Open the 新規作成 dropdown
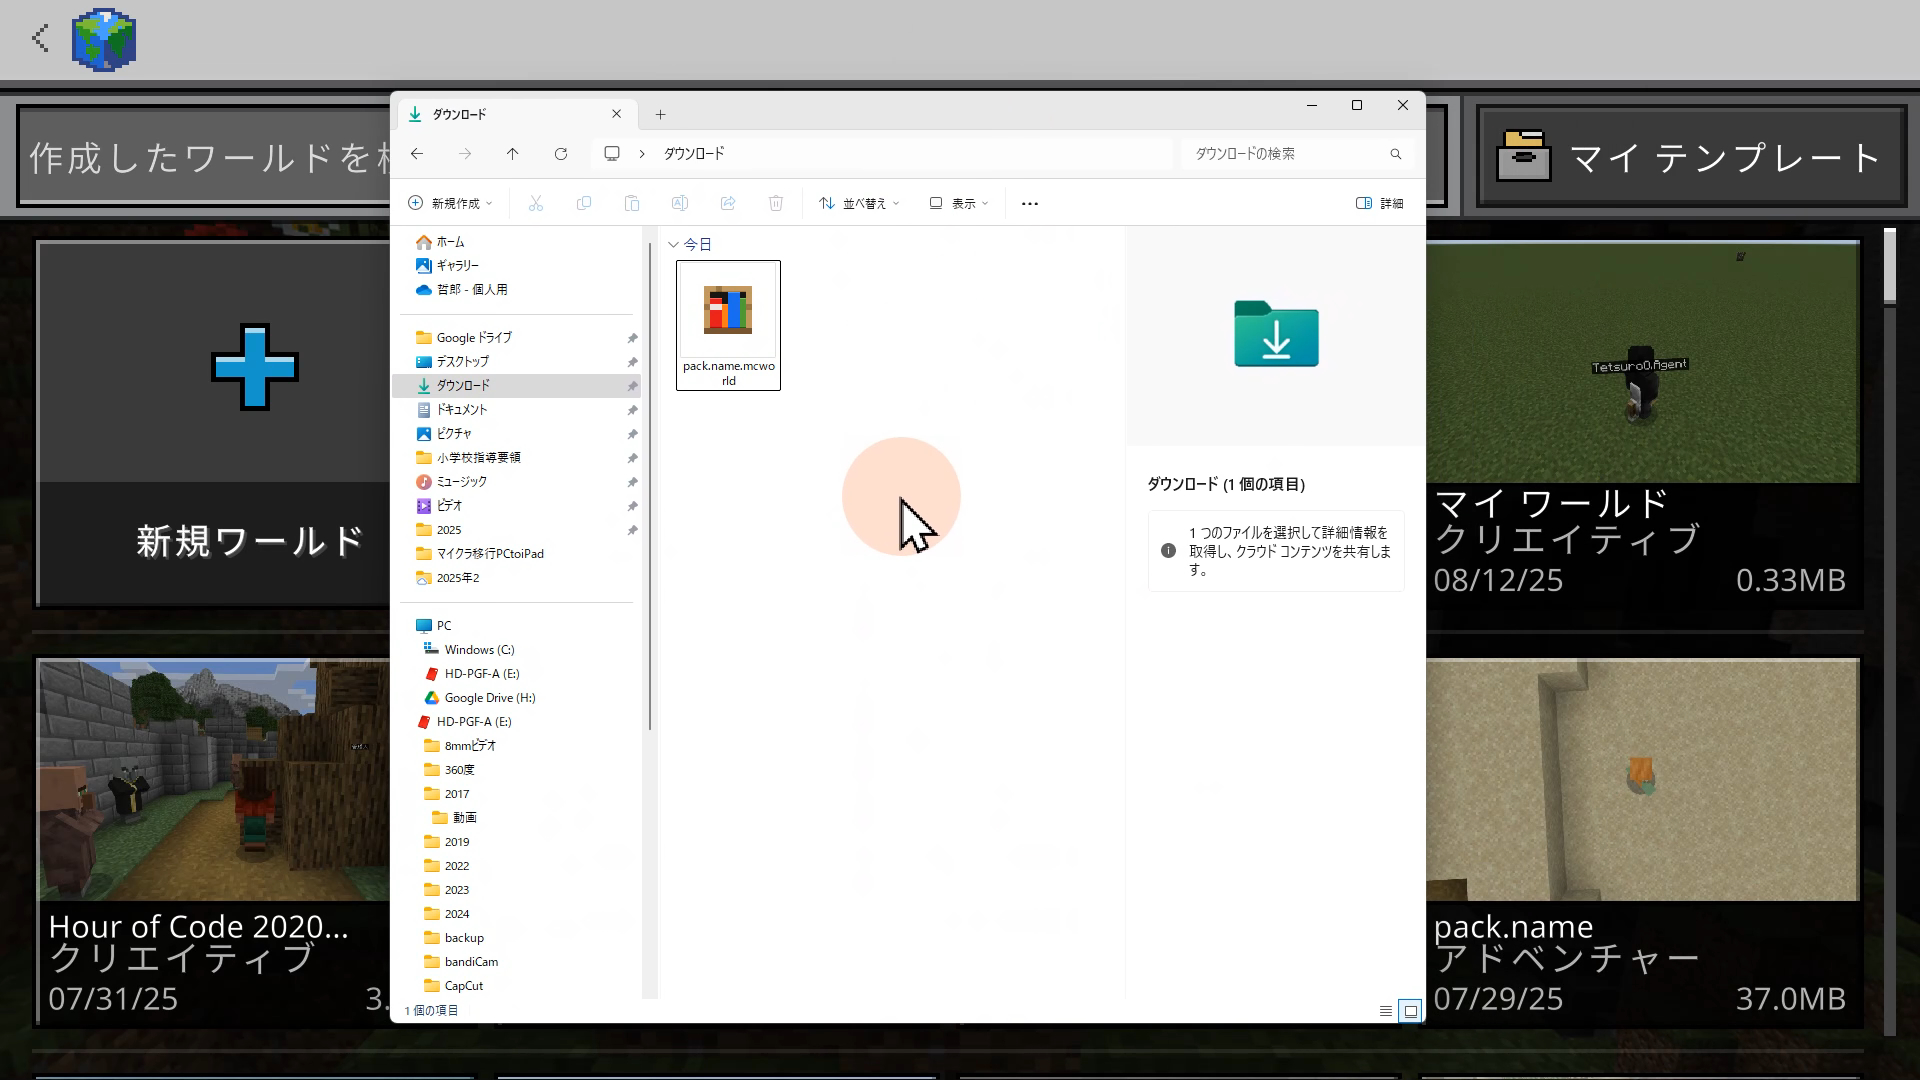1920x1080 pixels. [x=451, y=203]
